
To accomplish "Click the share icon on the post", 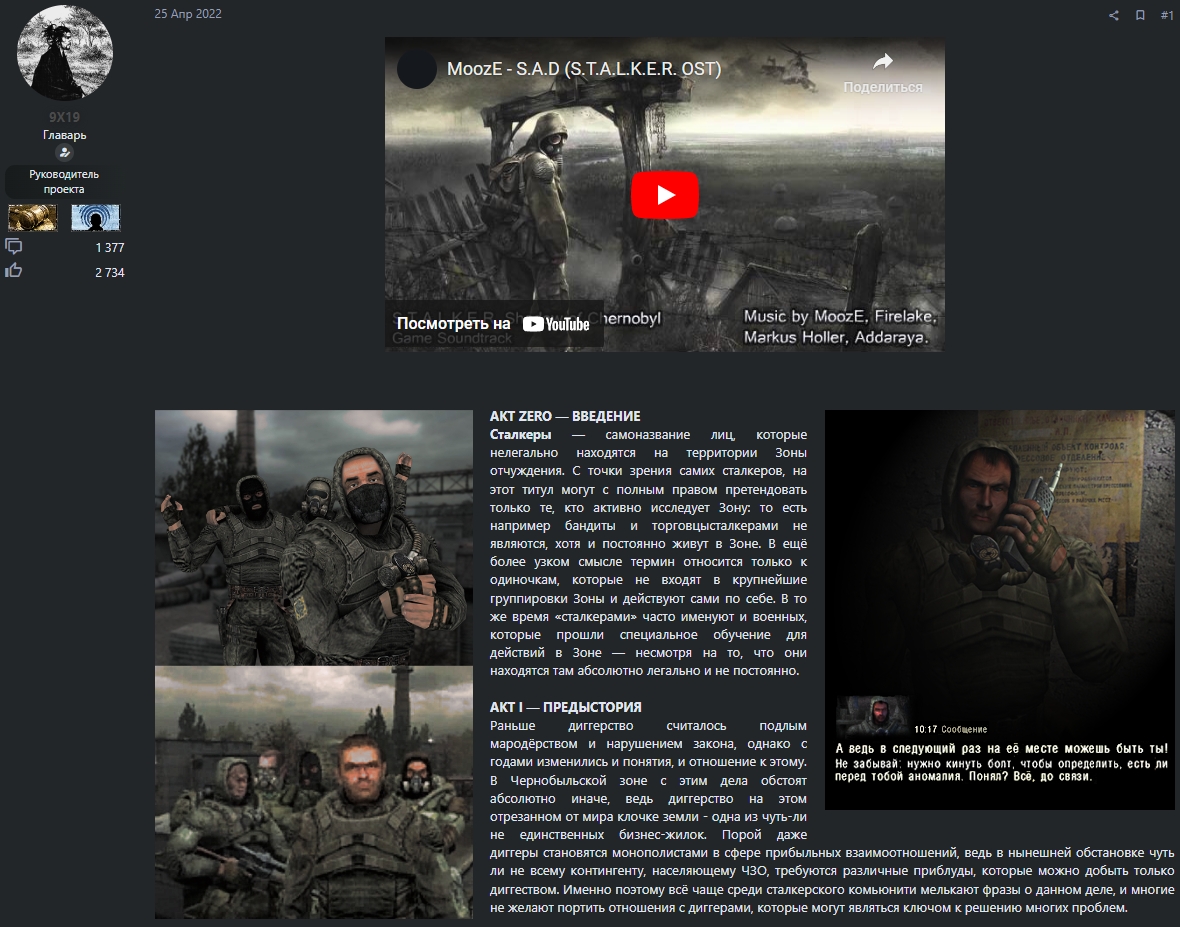I will tap(1114, 15).
